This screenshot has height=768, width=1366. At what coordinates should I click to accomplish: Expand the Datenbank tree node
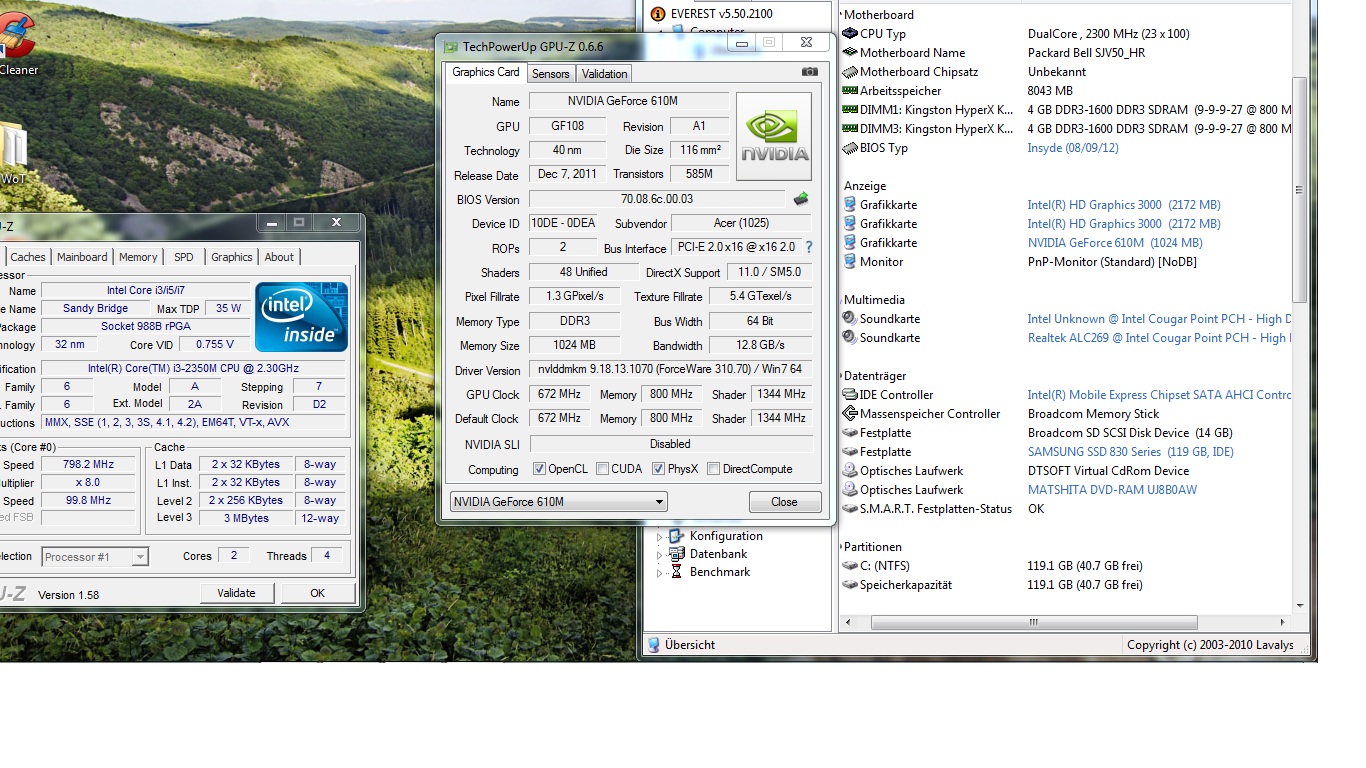click(x=659, y=555)
